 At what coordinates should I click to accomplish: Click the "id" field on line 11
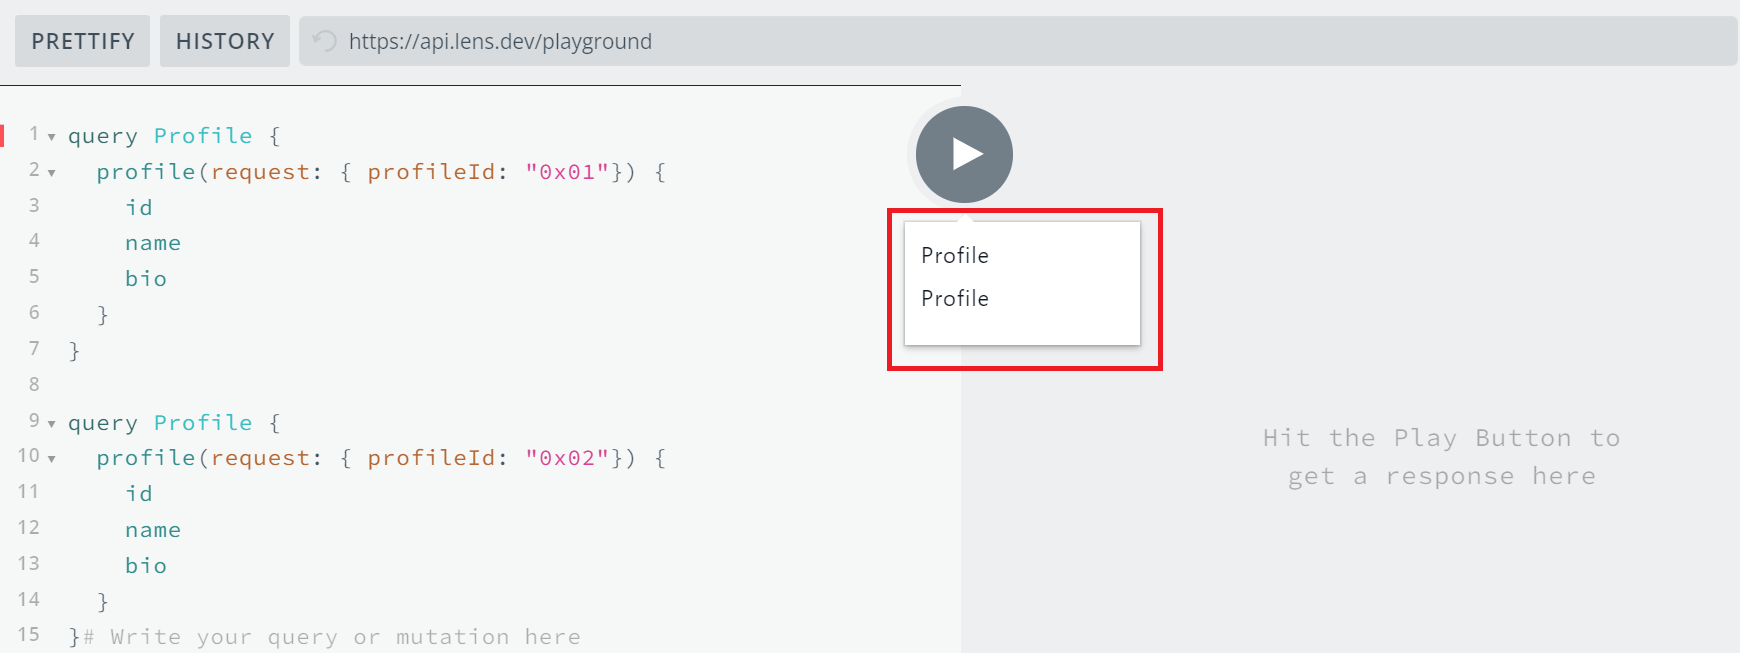click(x=139, y=493)
